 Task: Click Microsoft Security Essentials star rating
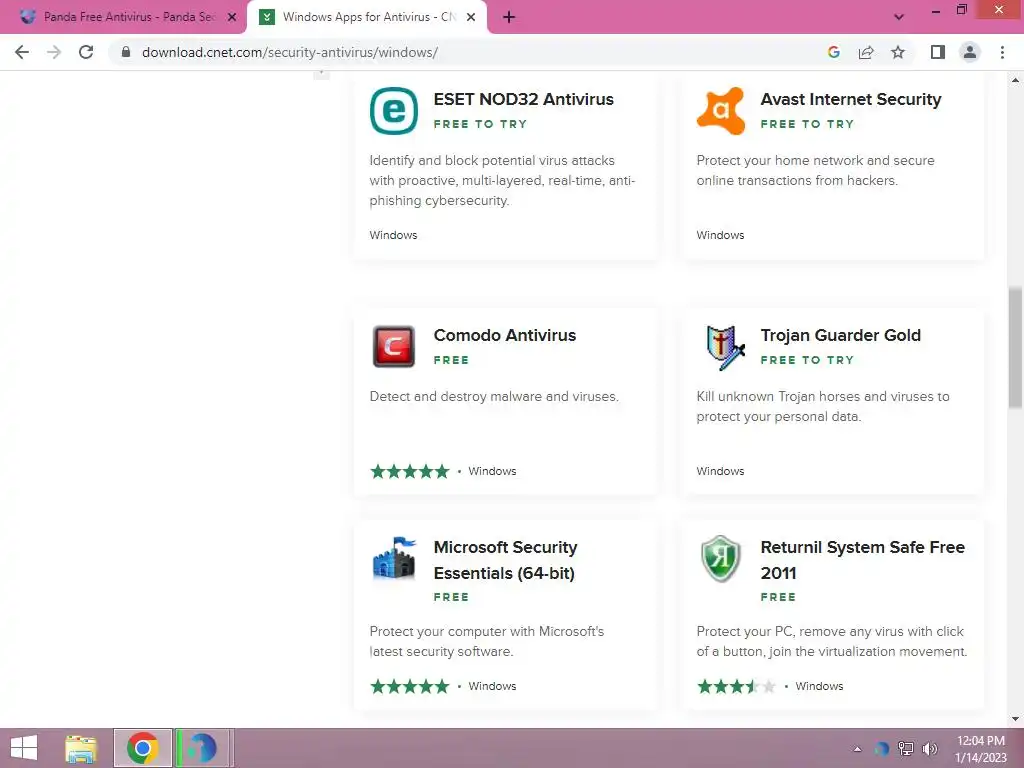tap(409, 686)
